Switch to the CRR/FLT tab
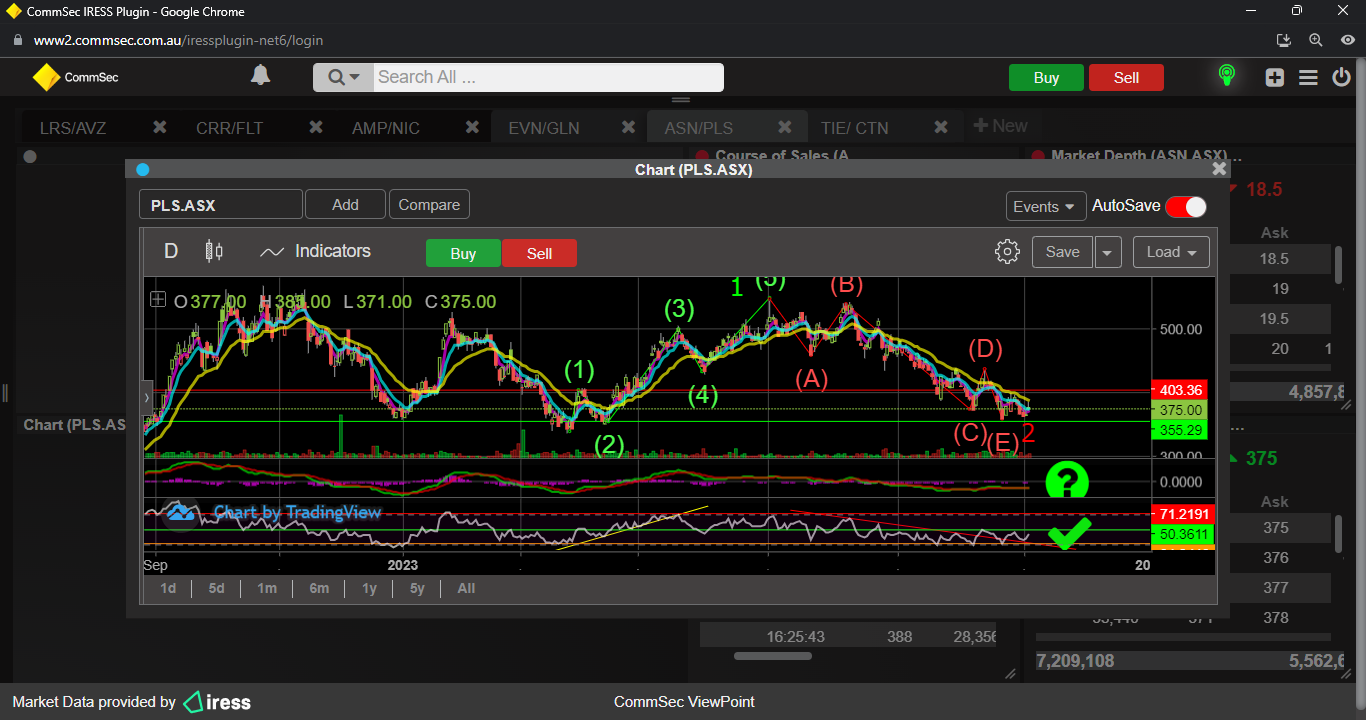1366x720 pixels. 229,128
